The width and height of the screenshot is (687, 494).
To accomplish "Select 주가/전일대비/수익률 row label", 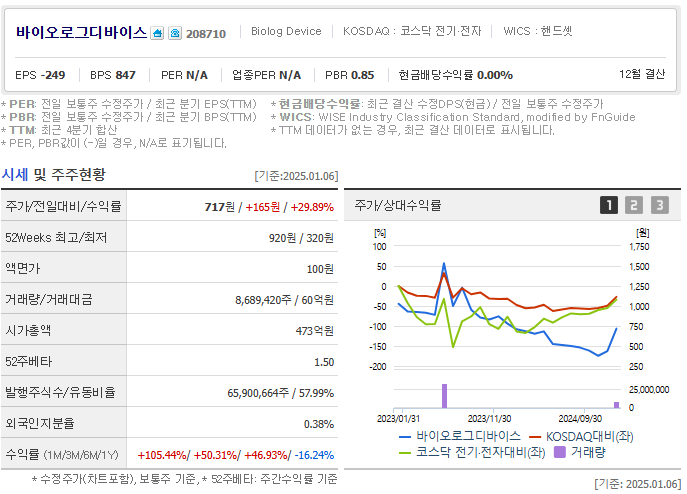I will pos(63,206).
